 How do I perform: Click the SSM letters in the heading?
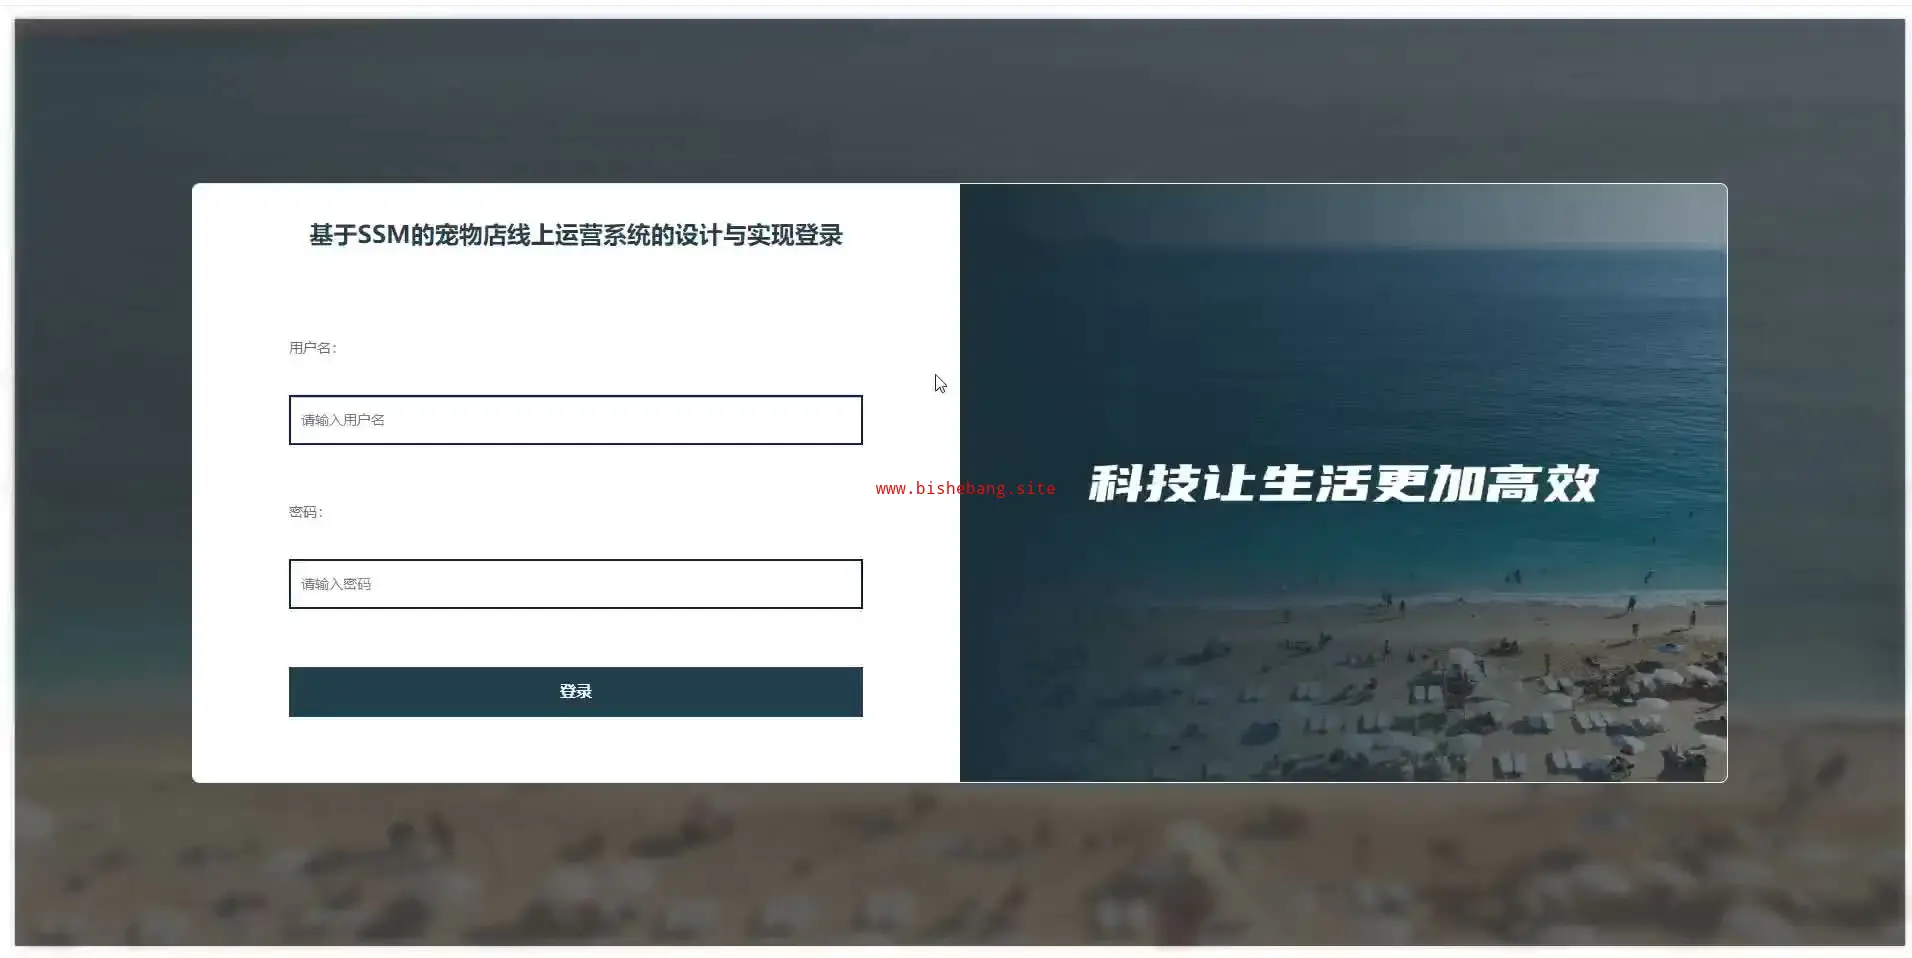(x=383, y=235)
